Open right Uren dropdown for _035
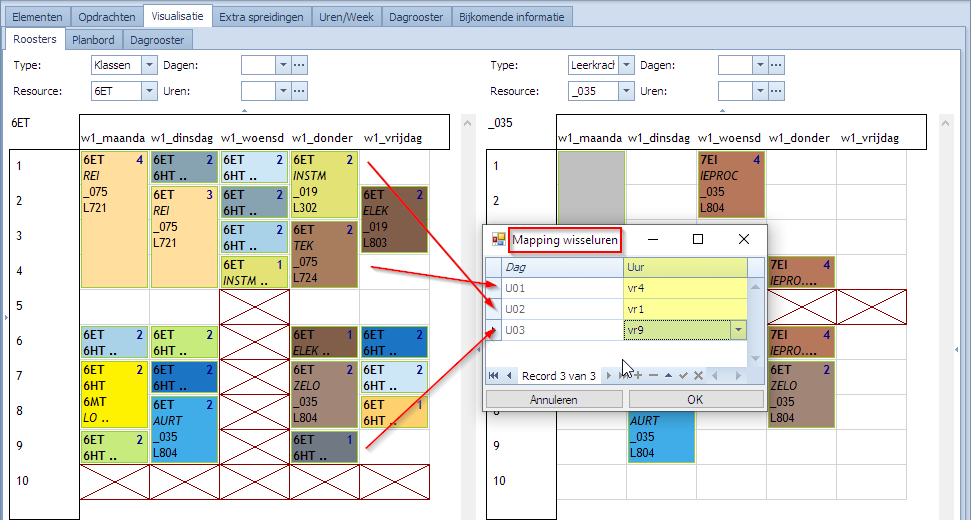 [x=760, y=91]
